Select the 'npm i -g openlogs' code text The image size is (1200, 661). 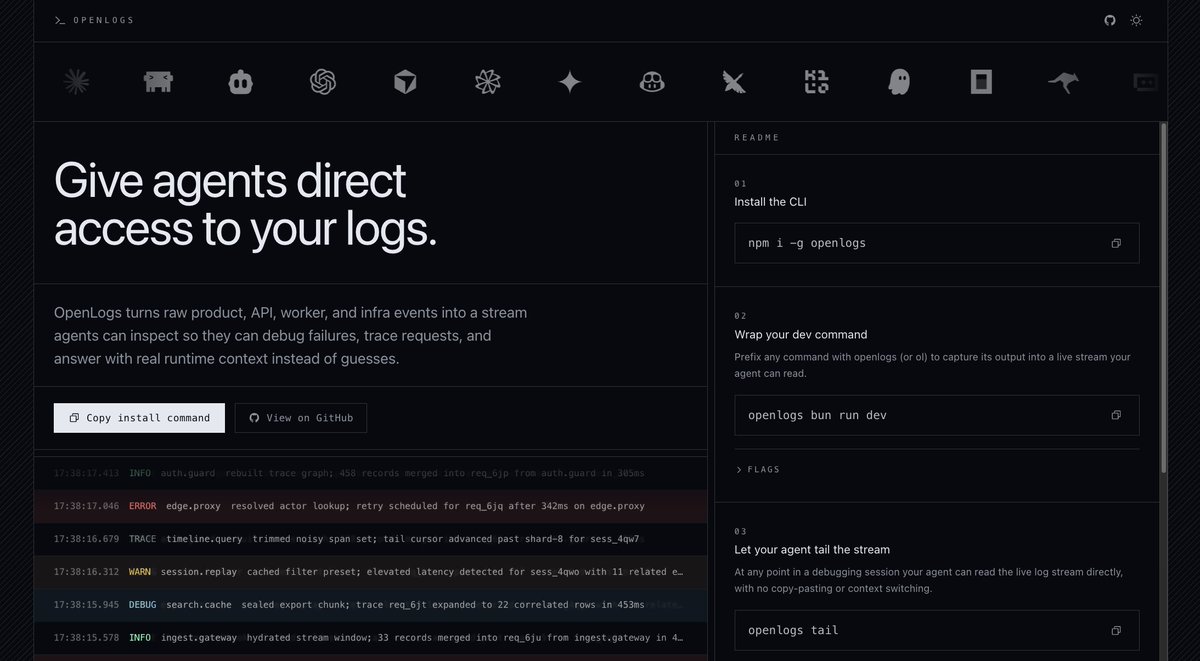tap(807, 243)
